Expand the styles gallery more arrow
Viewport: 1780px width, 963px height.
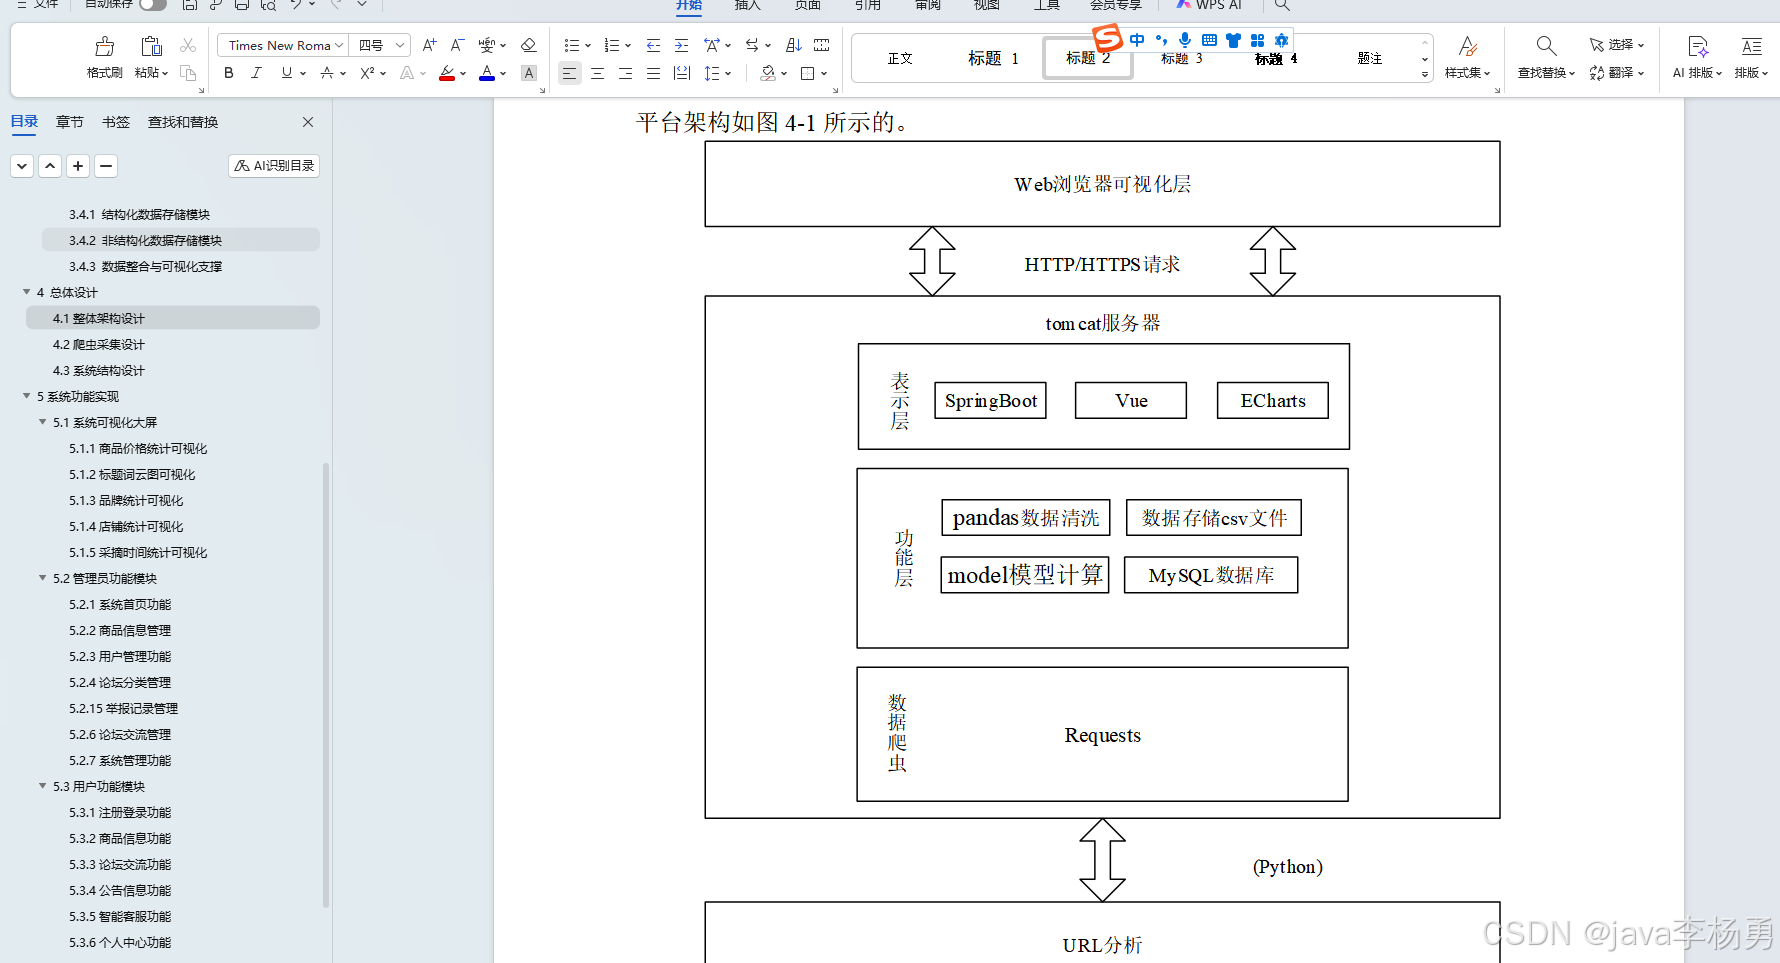point(1425,74)
